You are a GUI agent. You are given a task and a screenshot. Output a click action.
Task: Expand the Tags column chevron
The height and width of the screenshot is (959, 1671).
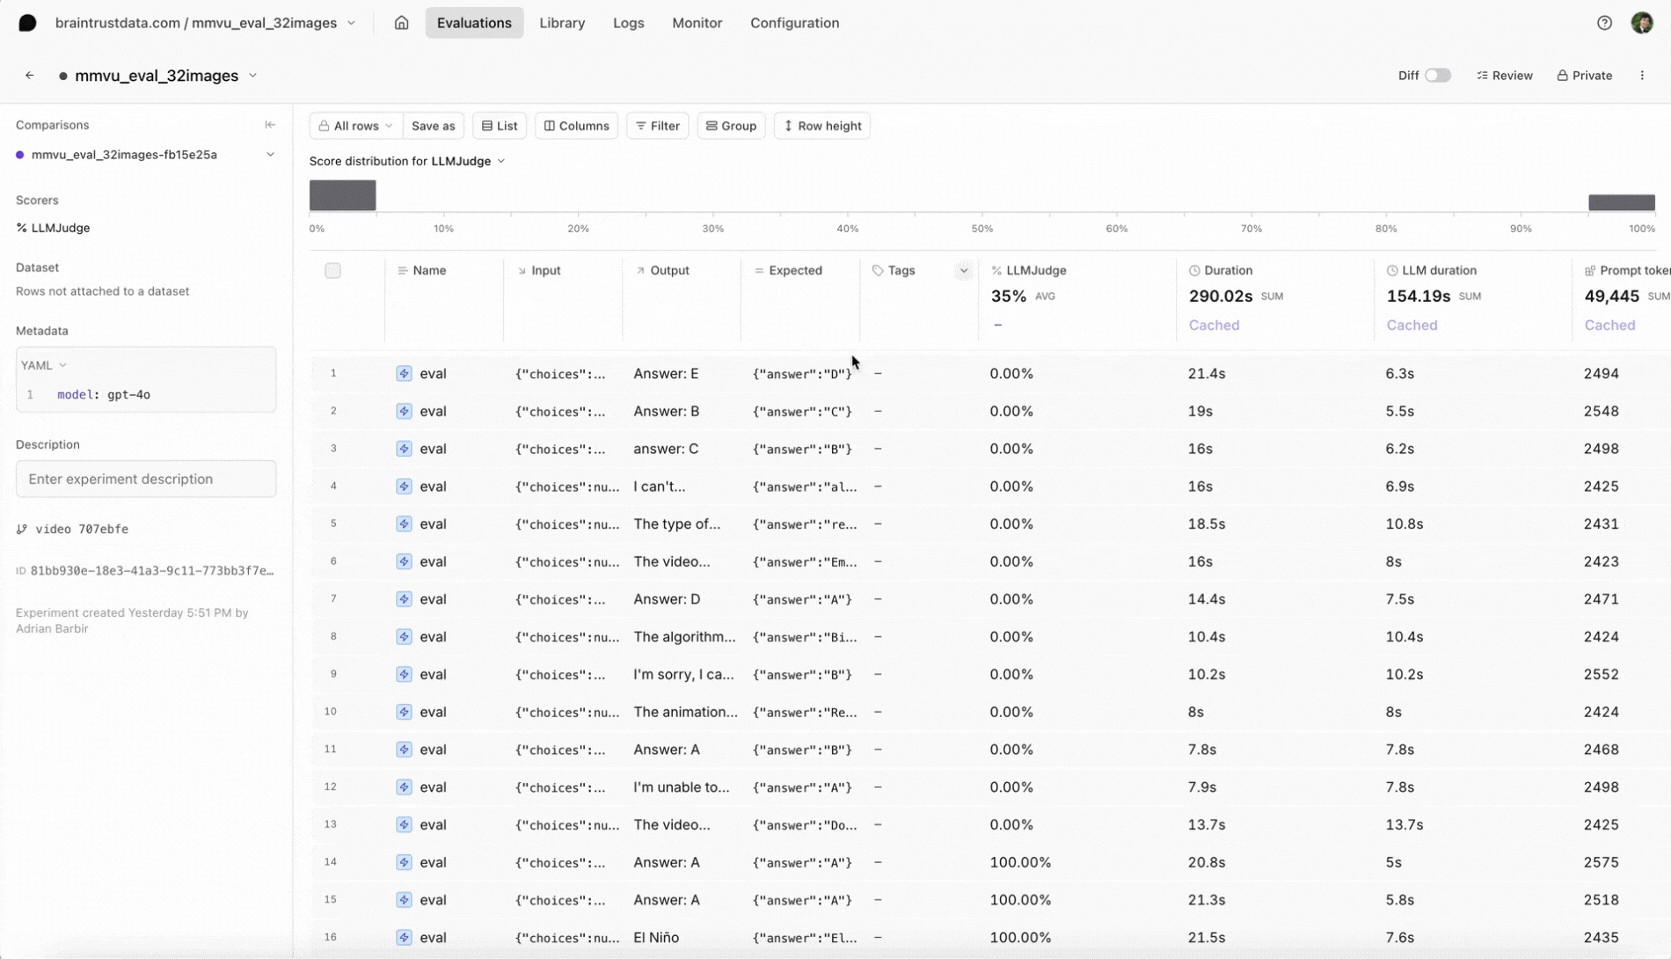pos(963,271)
